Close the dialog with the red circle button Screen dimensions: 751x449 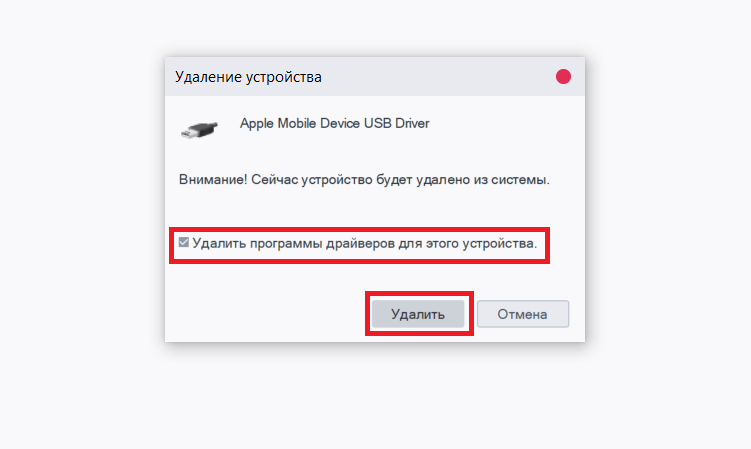click(x=563, y=76)
